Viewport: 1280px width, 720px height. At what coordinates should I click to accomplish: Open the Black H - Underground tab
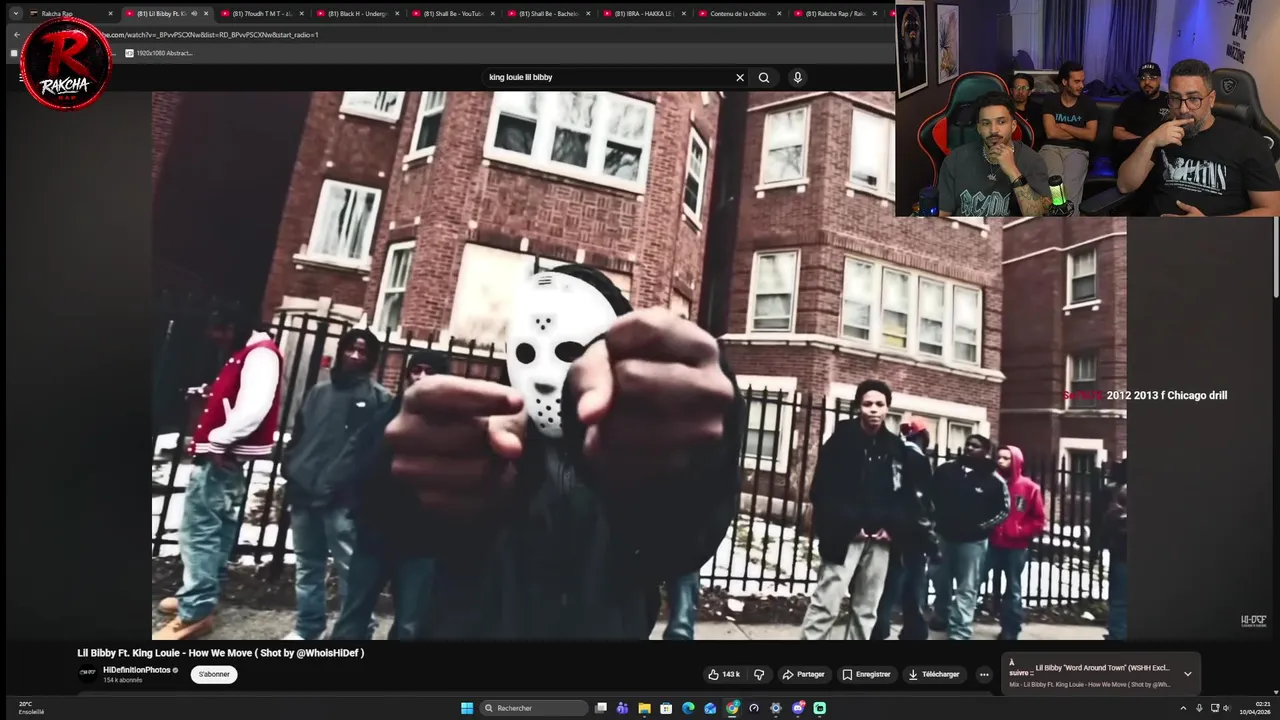point(355,14)
